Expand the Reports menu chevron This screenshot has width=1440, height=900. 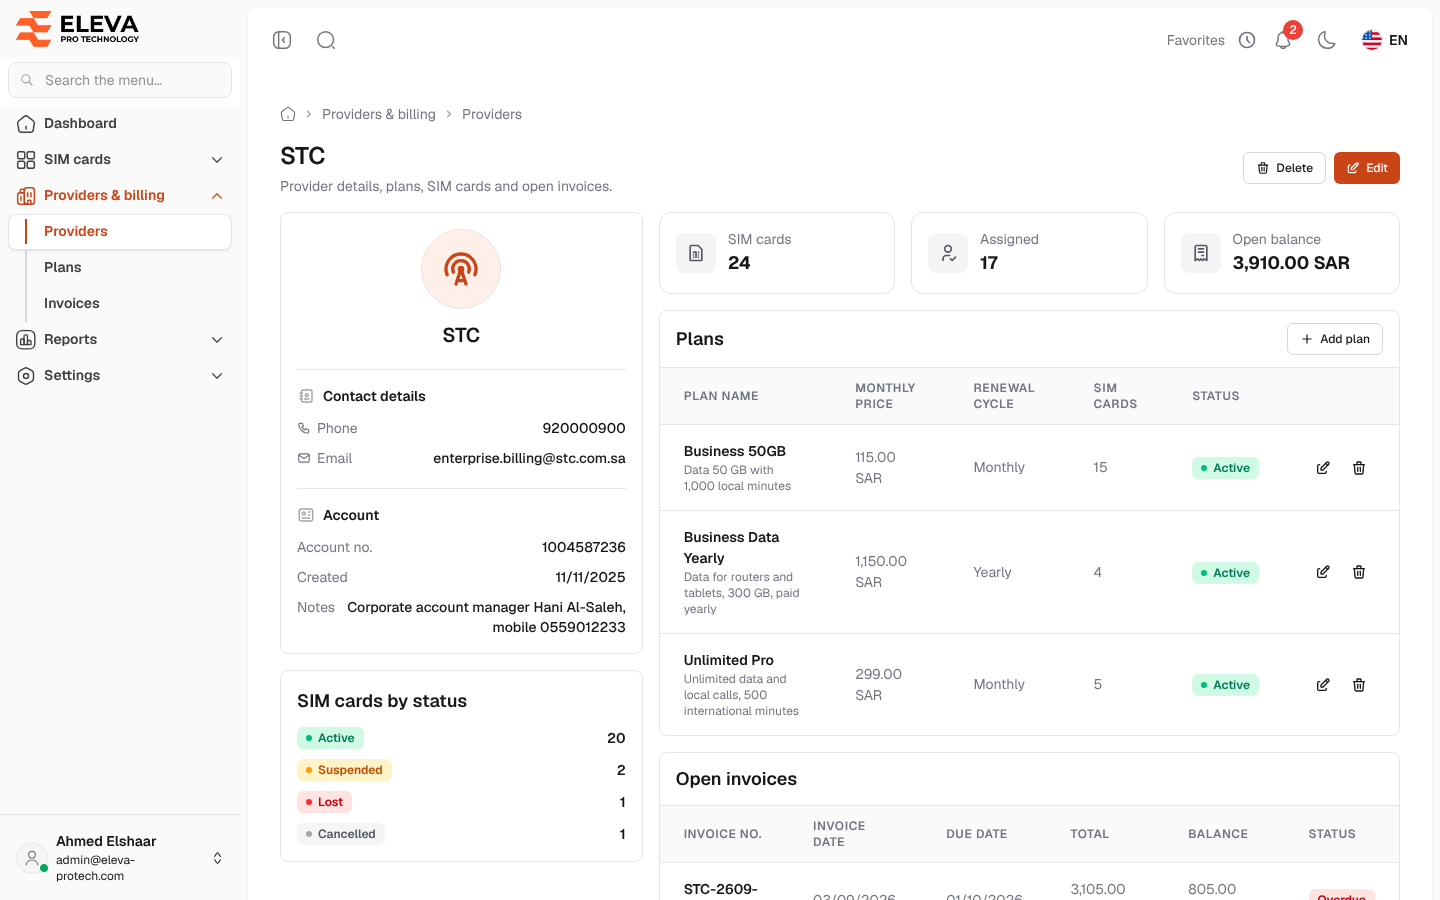(x=217, y=340)
